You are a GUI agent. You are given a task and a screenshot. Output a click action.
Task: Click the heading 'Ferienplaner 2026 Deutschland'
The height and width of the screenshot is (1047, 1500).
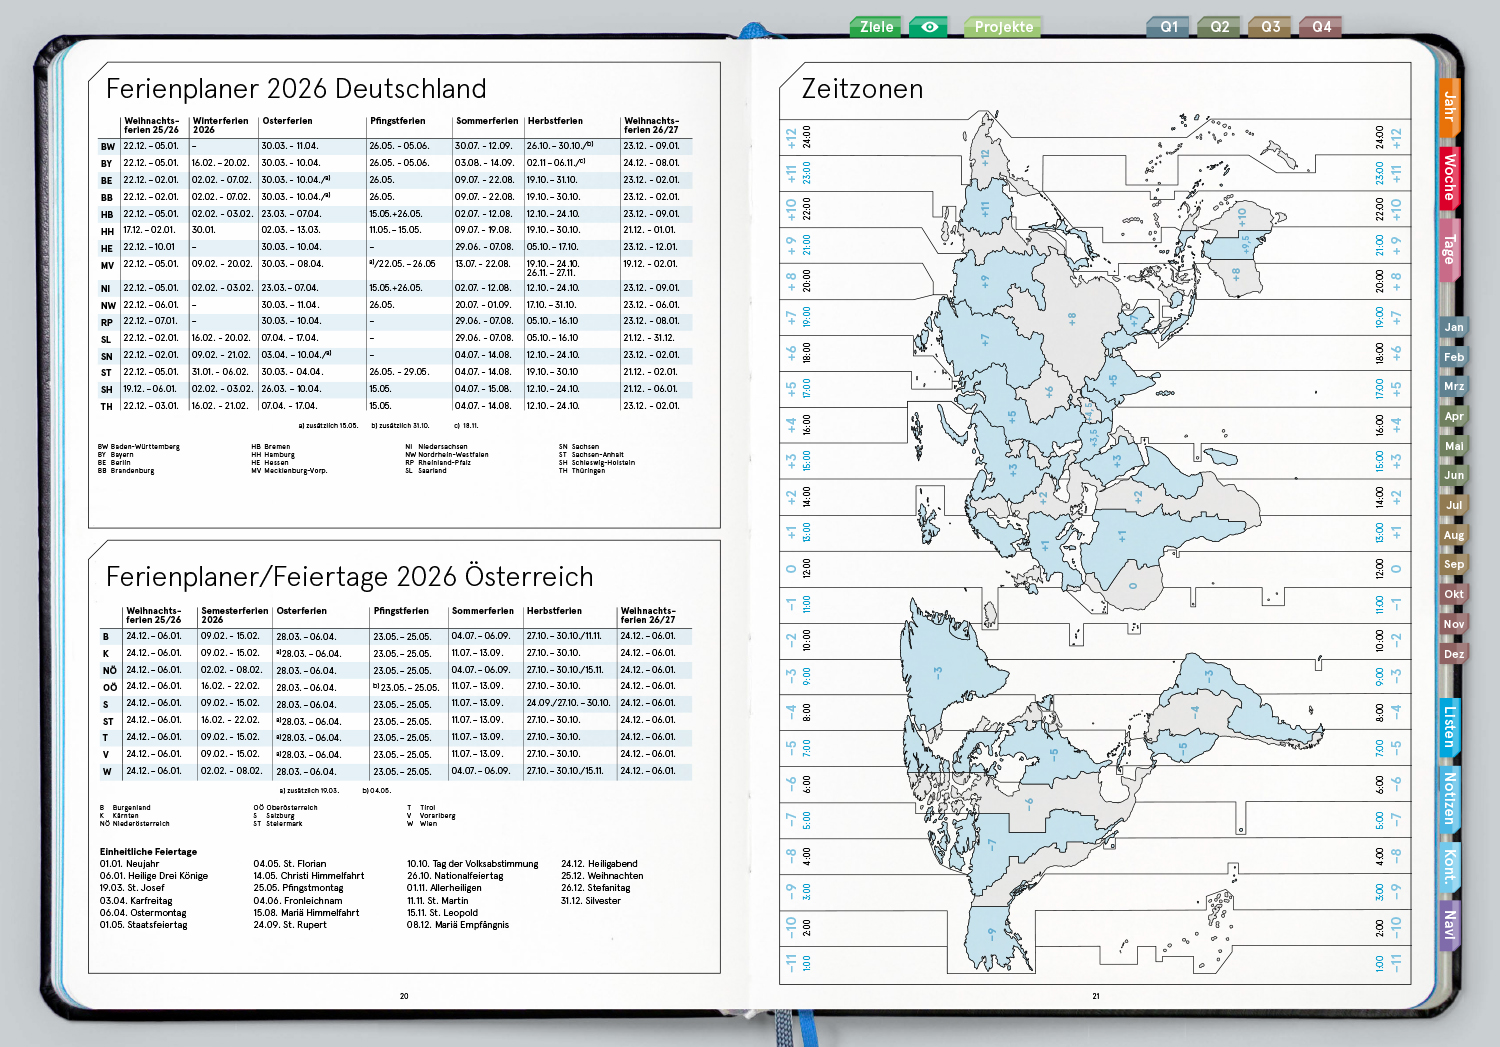tap(296, 89)
